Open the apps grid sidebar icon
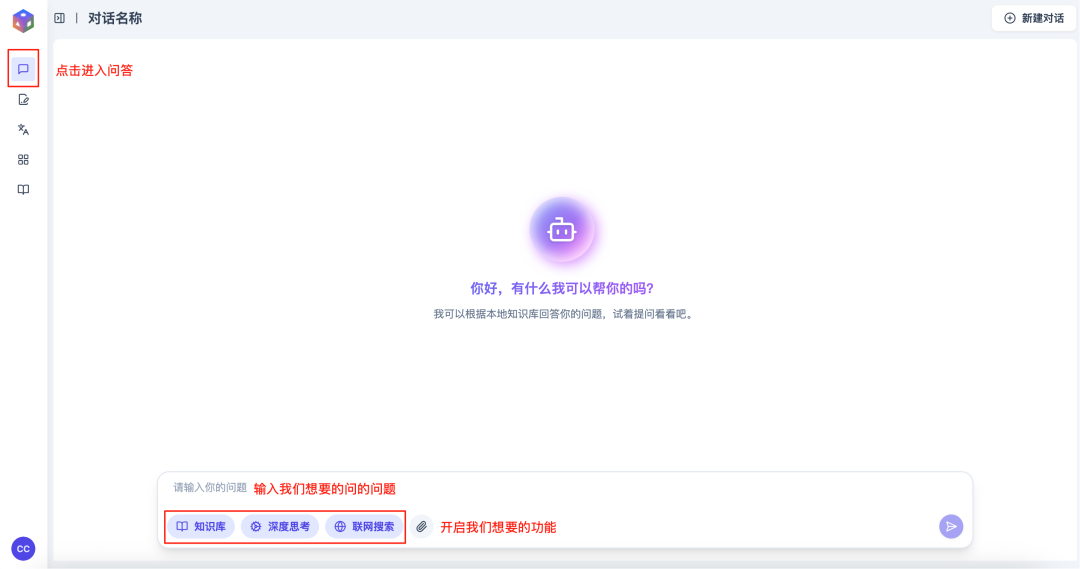Screen dimensions: 1080x569 (x=23, y=160)
